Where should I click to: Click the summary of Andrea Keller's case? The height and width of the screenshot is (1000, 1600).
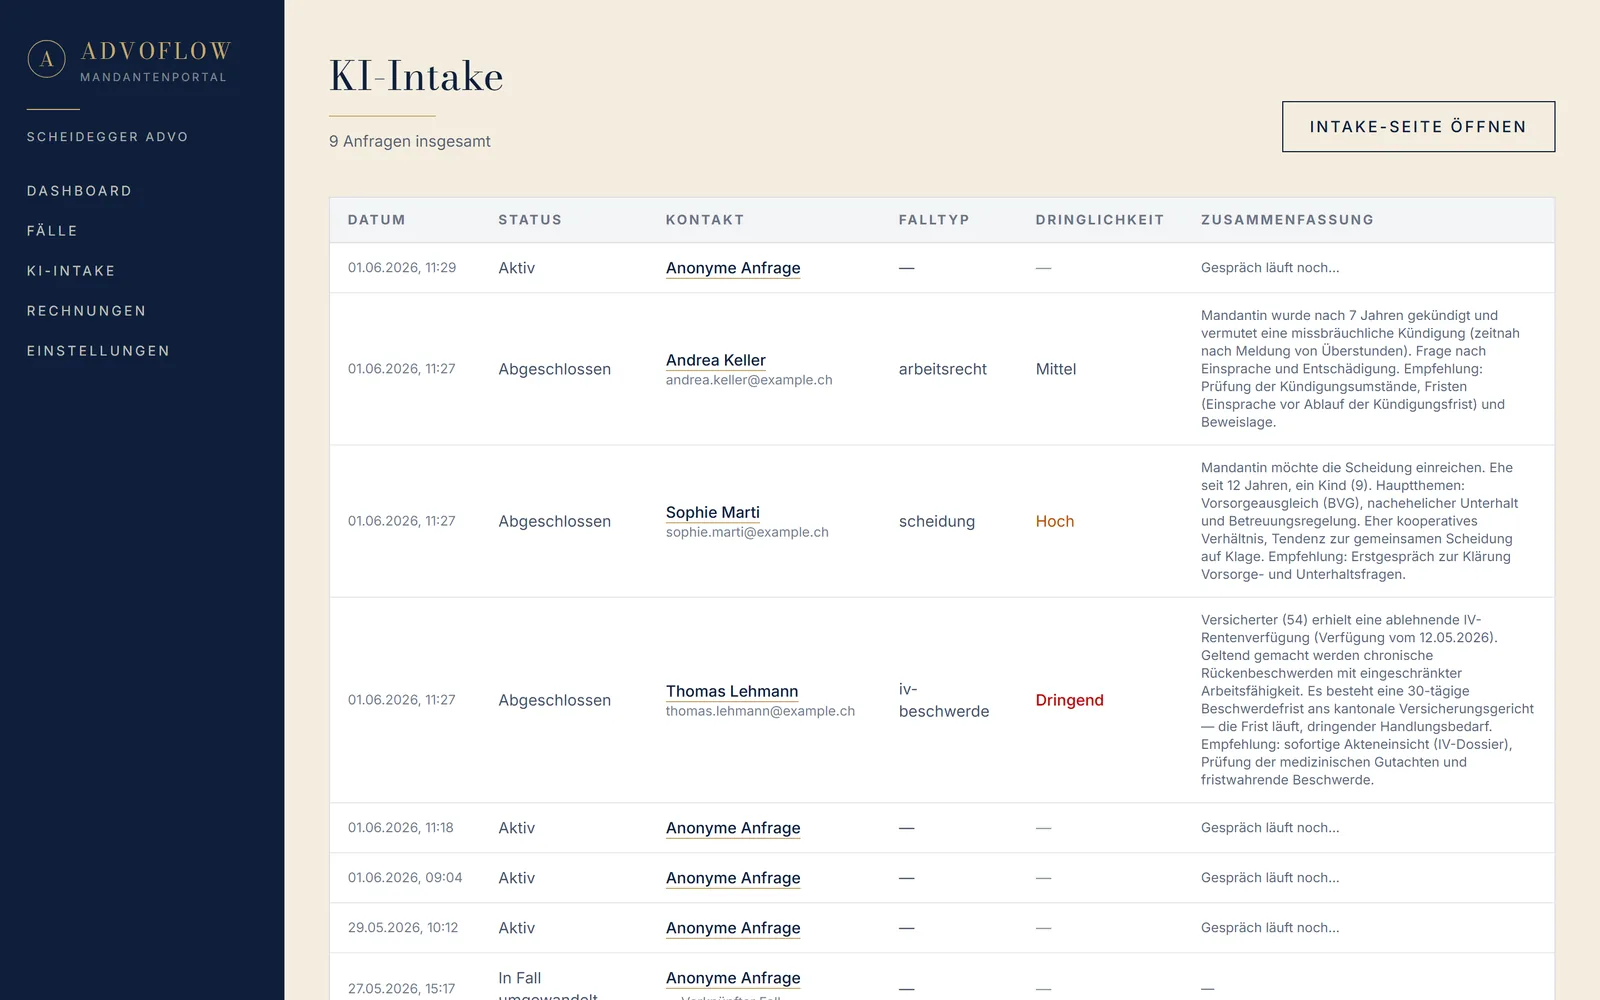pos(1360,369)
